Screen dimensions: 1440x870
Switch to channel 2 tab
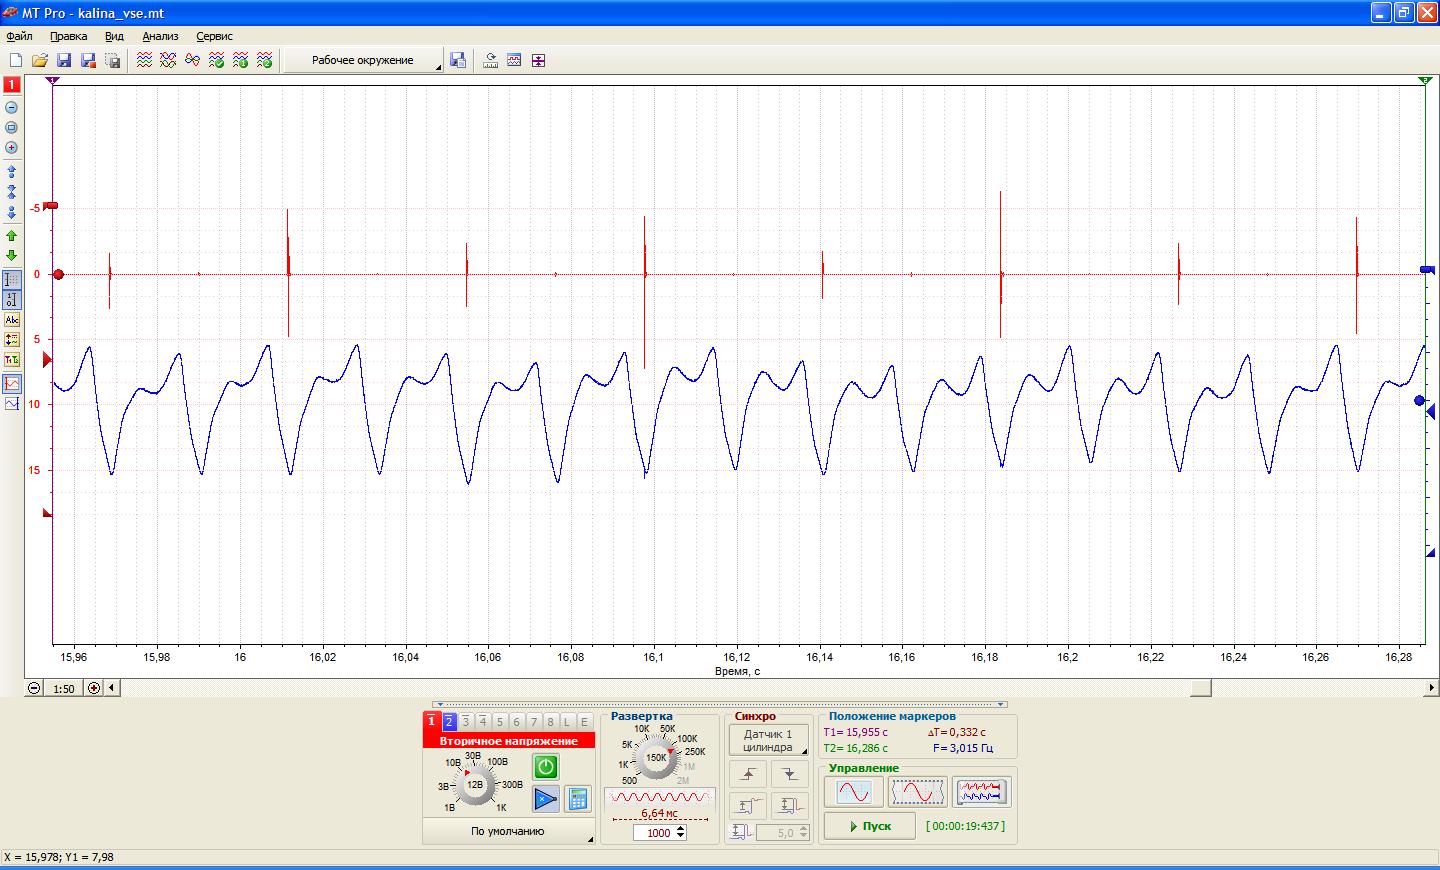tap(449, 721)
